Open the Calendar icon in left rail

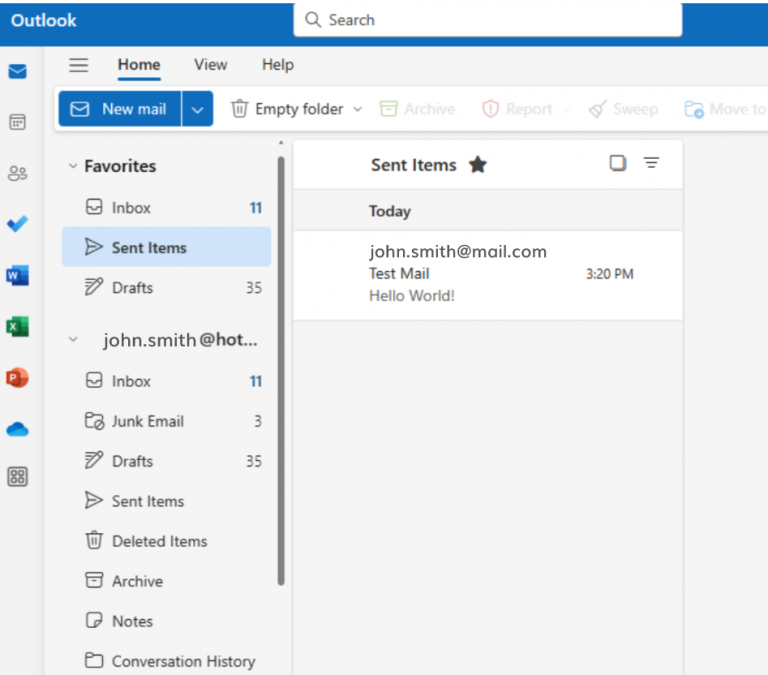[17, 122]
